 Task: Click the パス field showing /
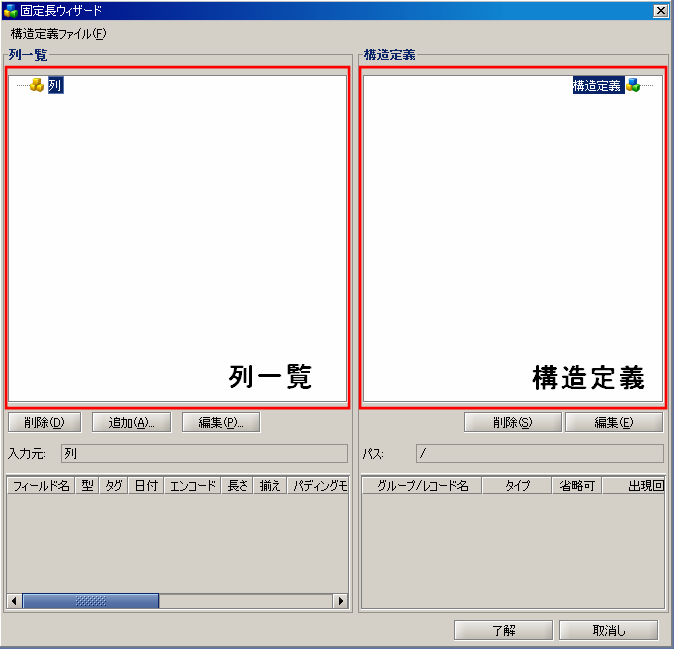tap(539, 453)
